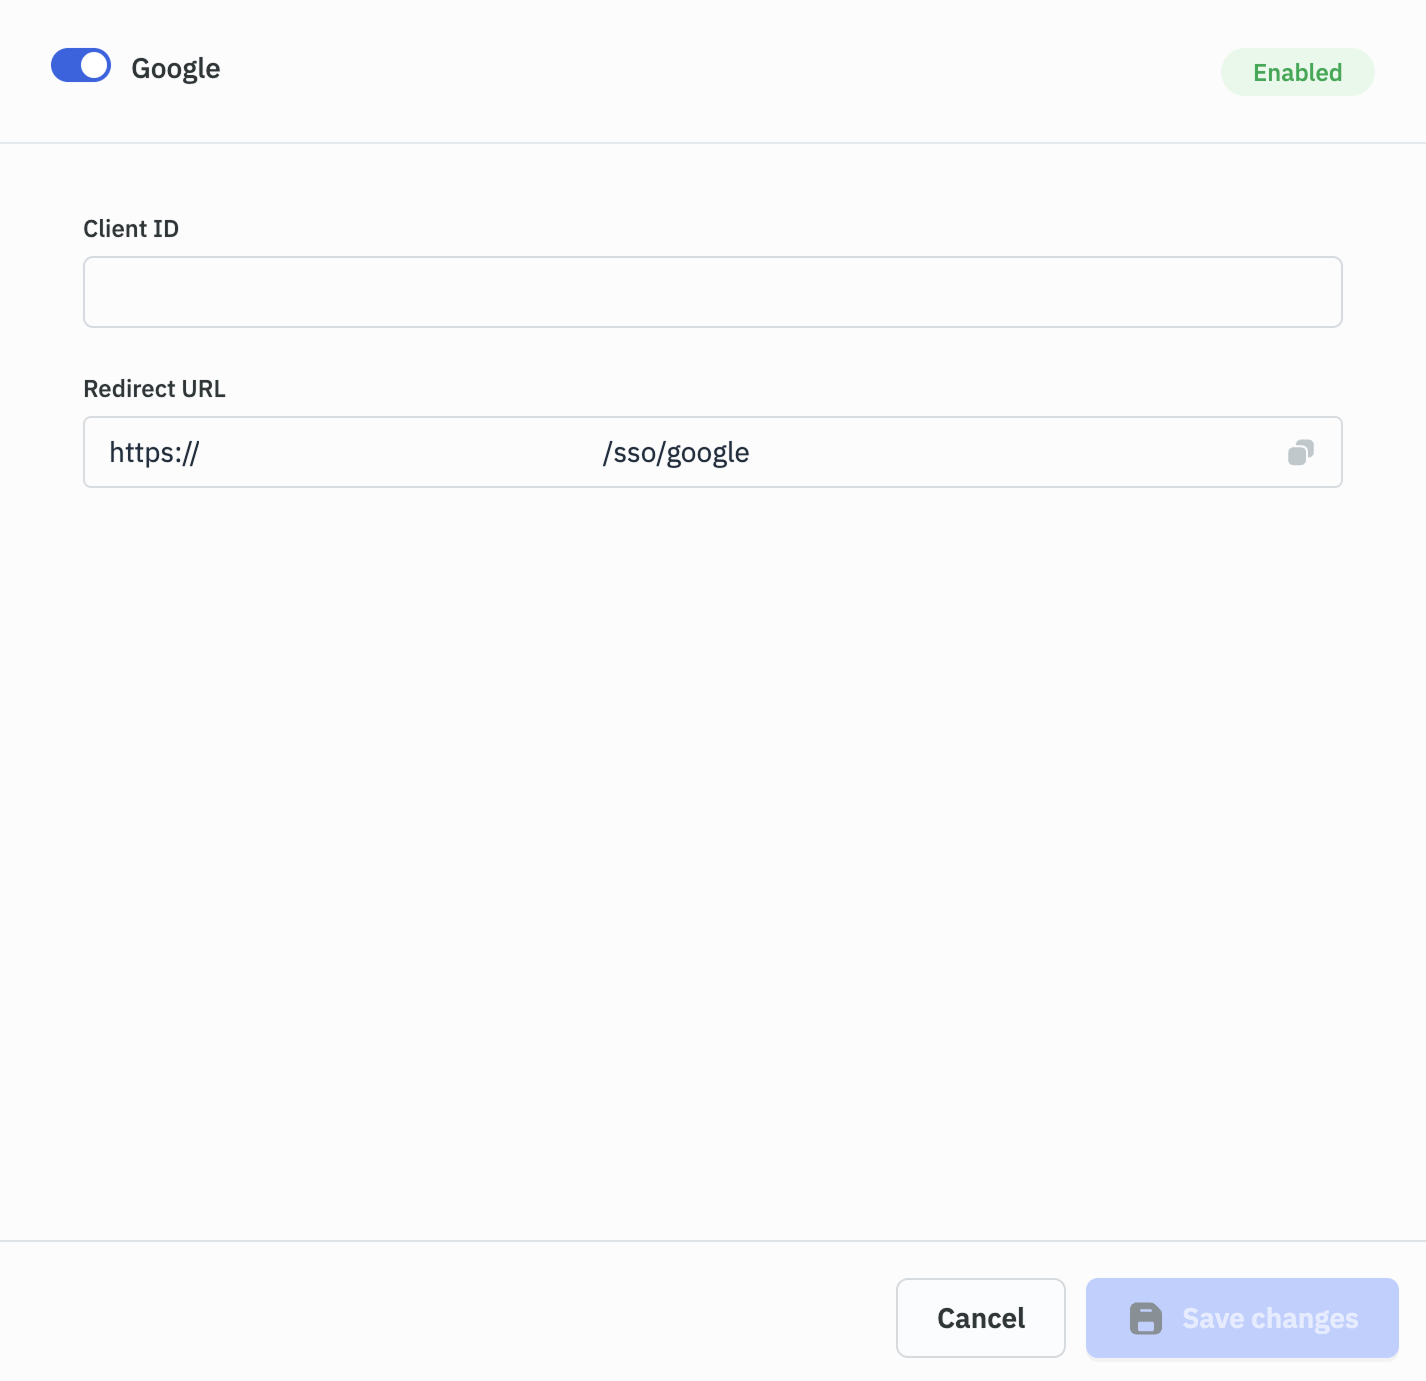The height and width of the screenshot is (1381, 1426).
Task: Click the disk icon in Save changes
Action: coord(1145,1318)
